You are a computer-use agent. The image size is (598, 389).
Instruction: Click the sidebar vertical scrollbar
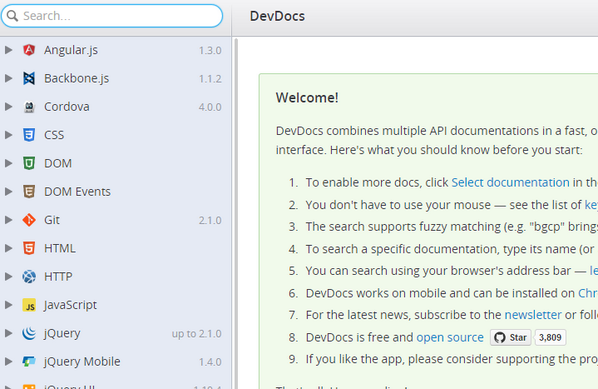click(x=236, y=213)
